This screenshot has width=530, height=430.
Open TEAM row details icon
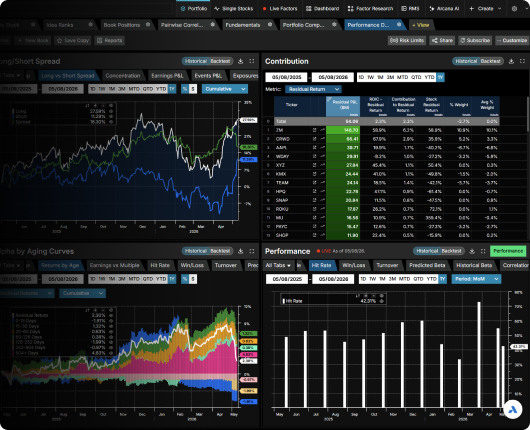pyautogui.click(x=314, y=183)
